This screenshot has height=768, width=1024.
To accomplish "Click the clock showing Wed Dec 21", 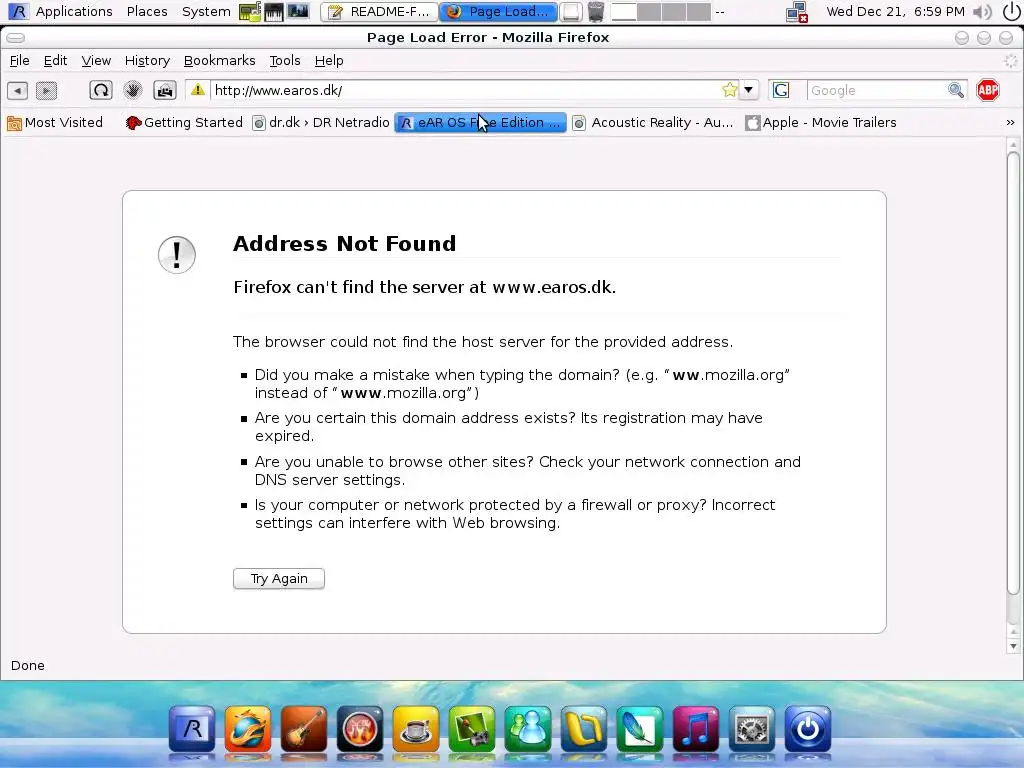I will point(895,12).
